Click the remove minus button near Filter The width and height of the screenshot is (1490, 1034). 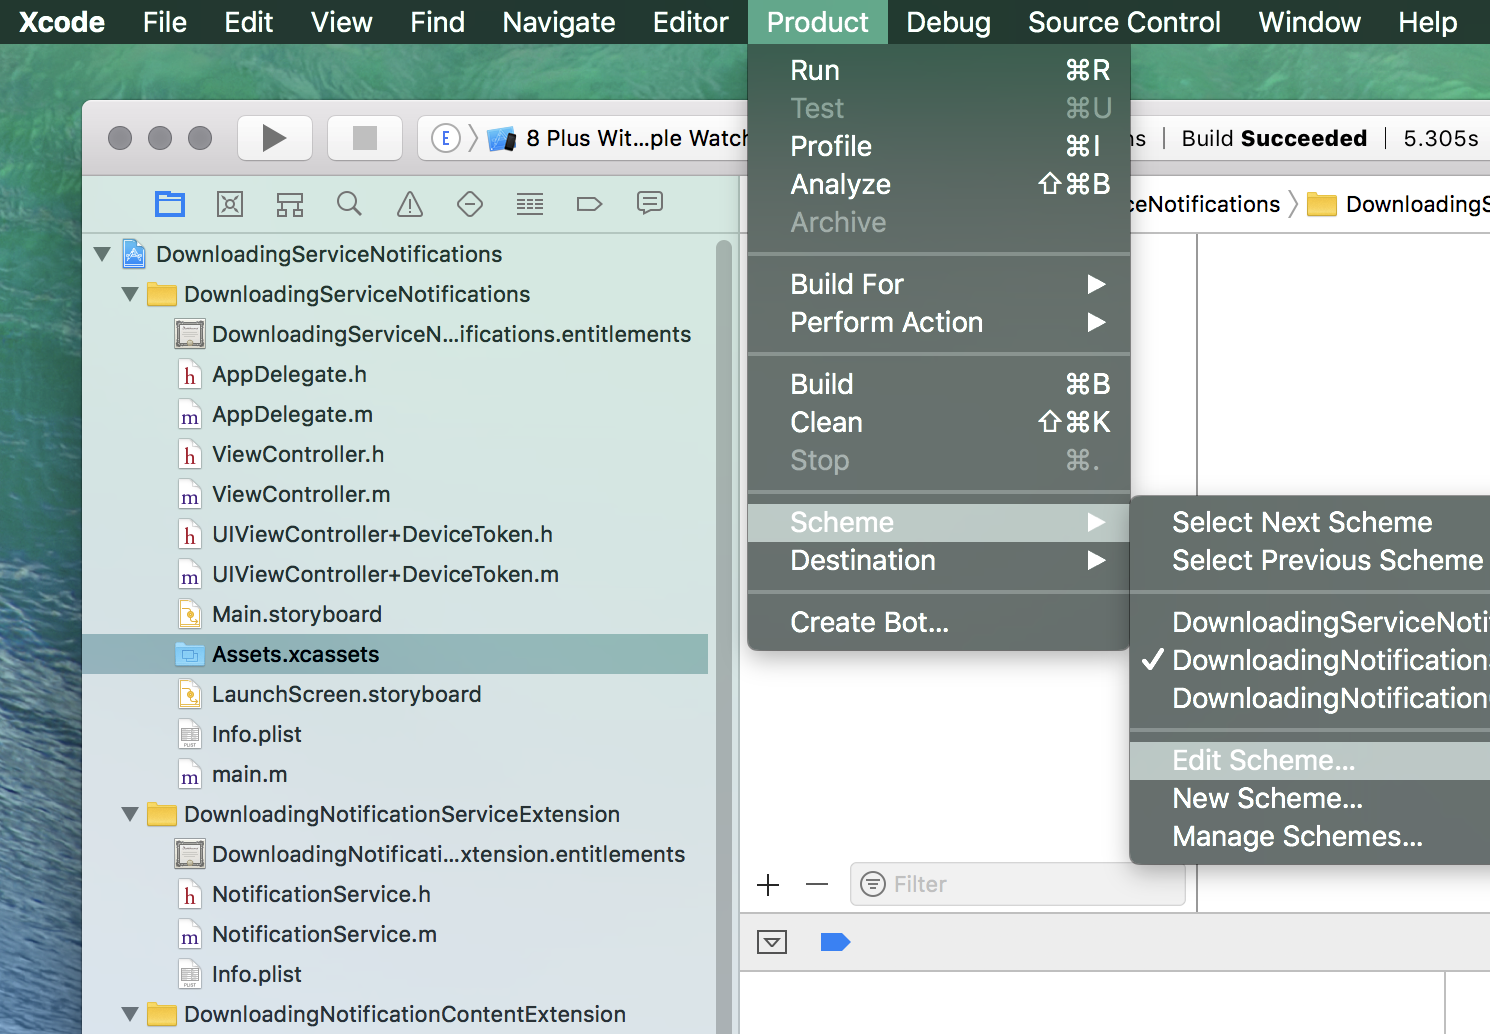tap(817, 884)
